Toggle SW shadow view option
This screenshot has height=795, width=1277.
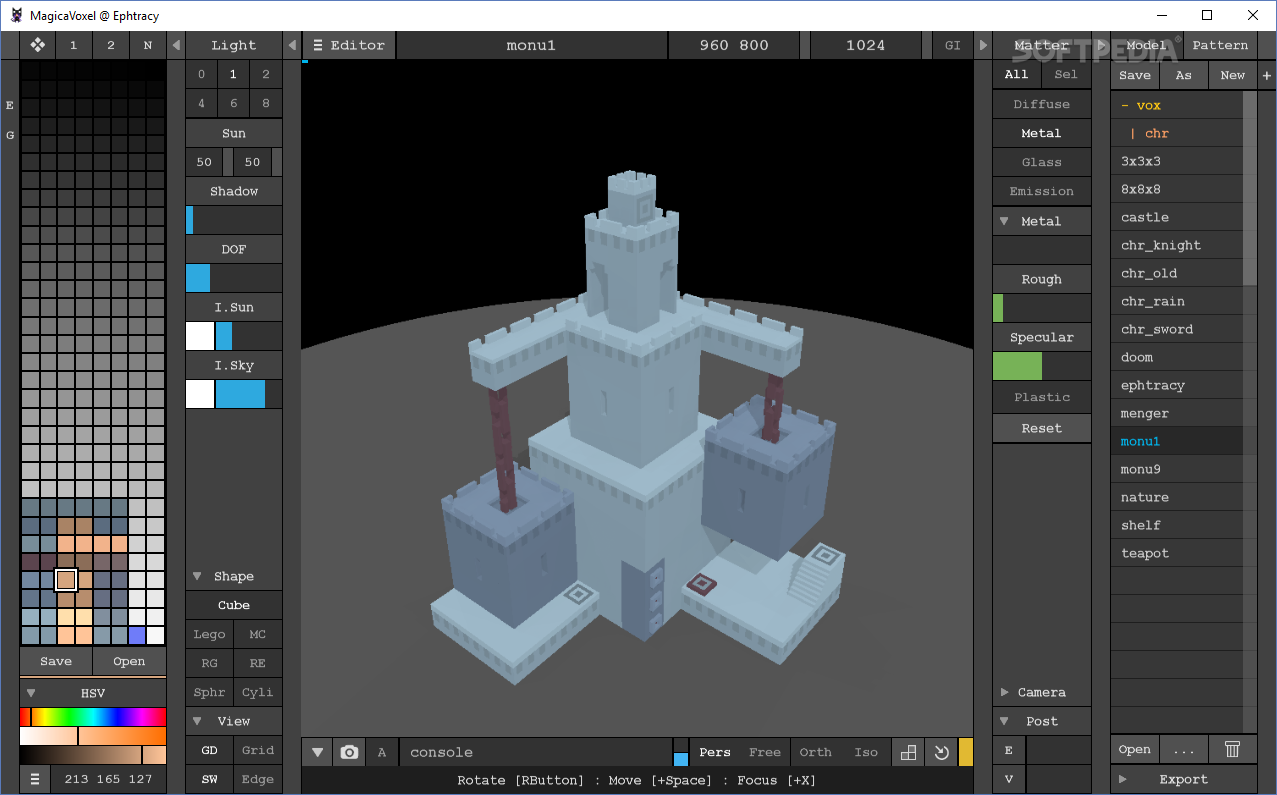click(209, 779)
